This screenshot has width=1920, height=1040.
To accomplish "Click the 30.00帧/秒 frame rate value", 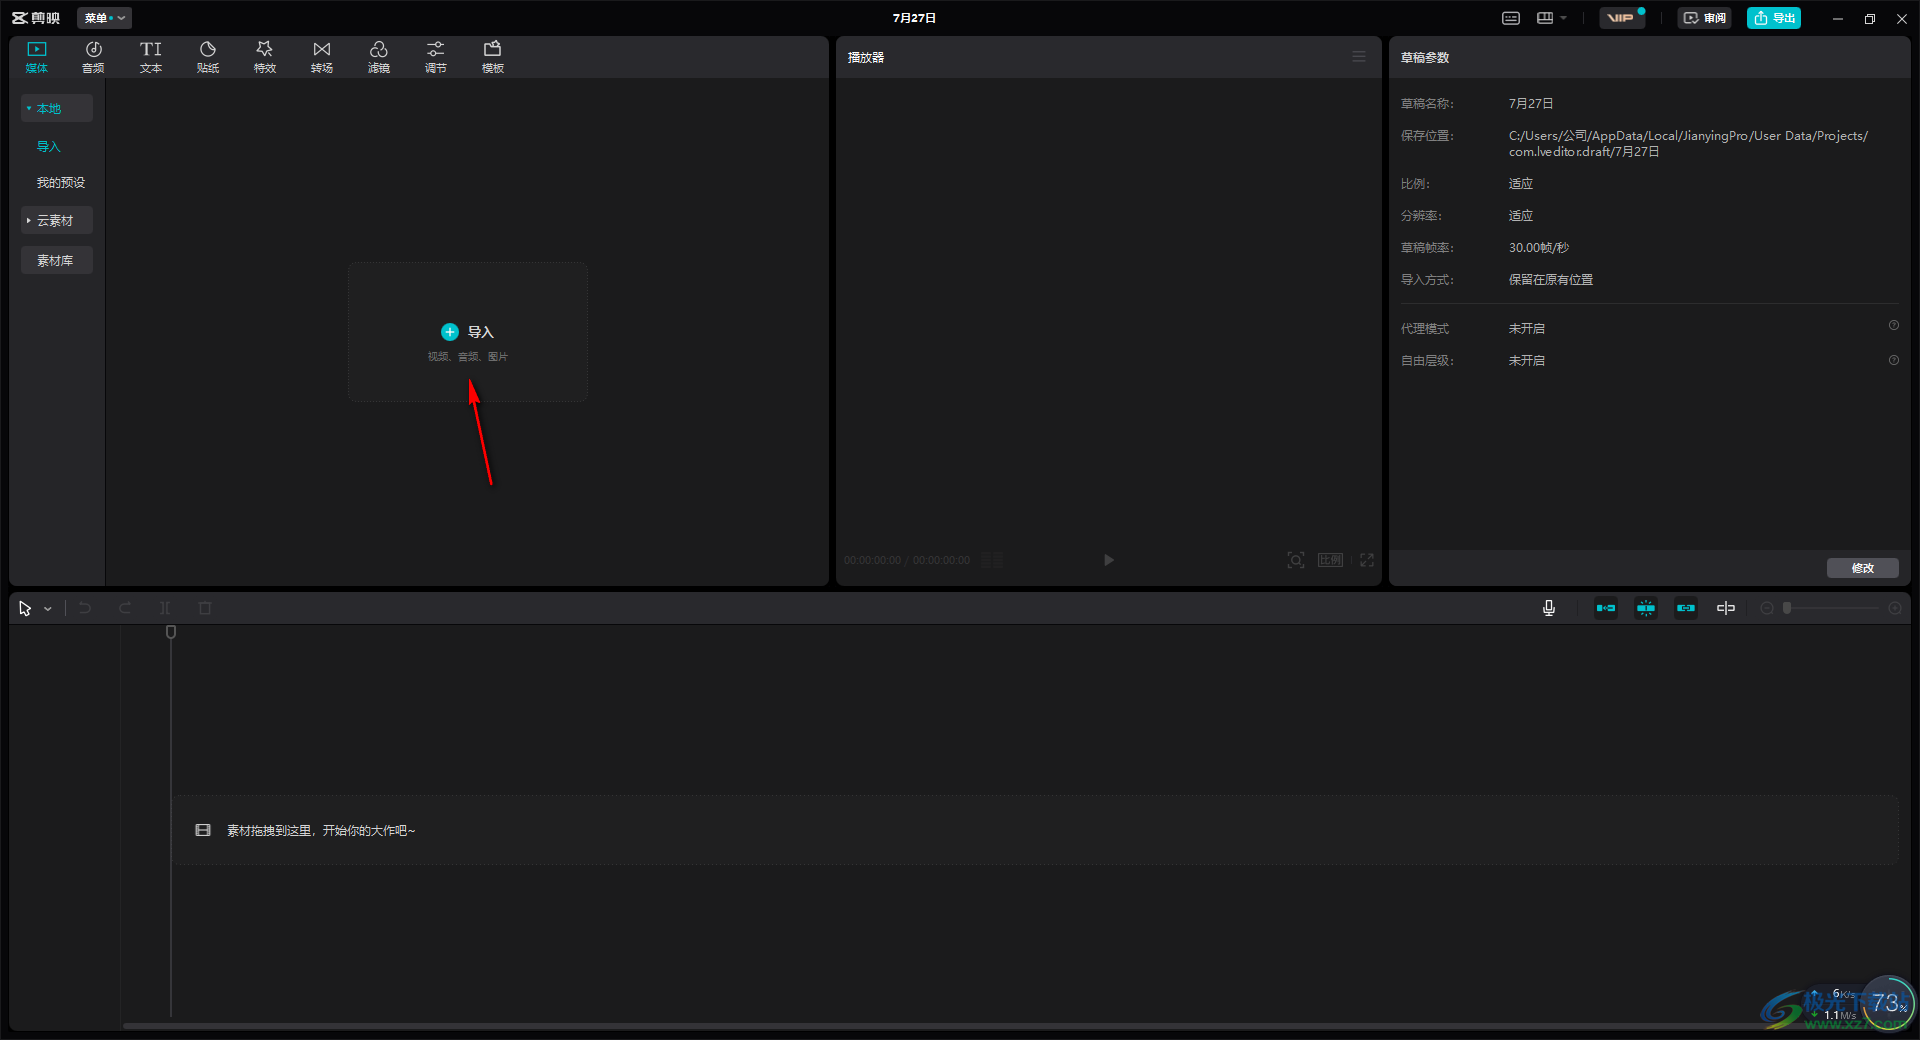I will [x=1539, y=248].
